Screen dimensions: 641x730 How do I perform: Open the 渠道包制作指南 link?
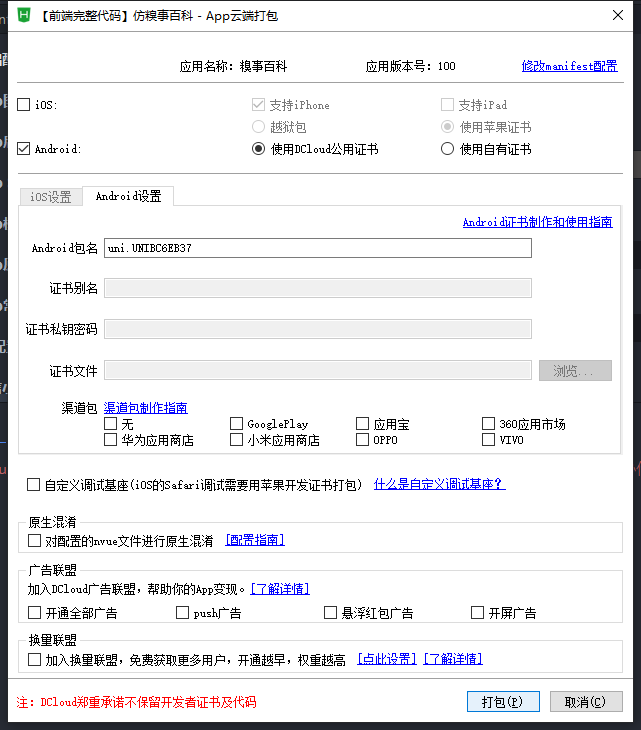pyautogui.click(x=145, y=408)
